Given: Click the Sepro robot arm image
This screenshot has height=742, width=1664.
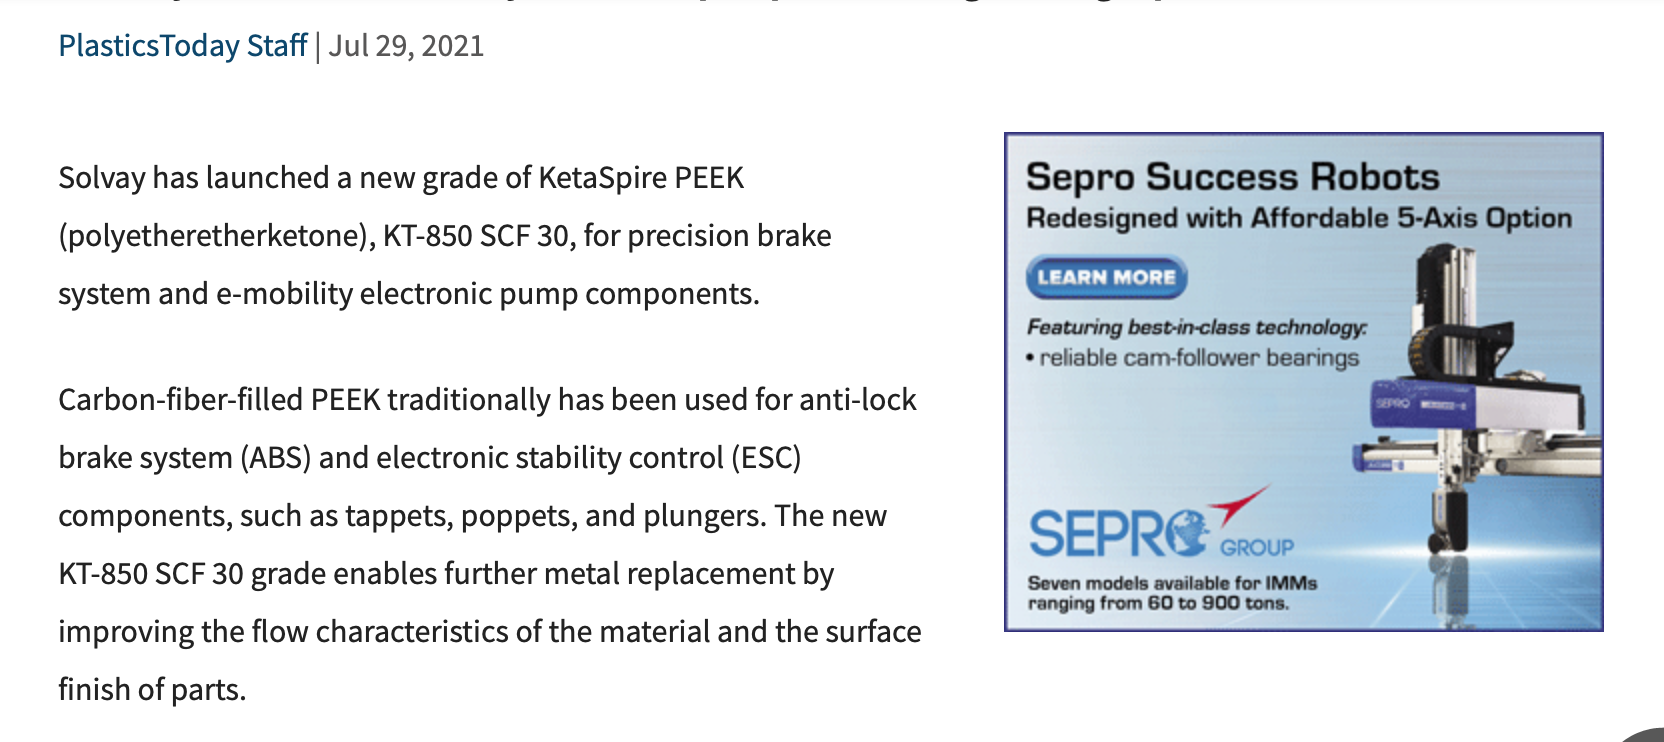Looking at the screenshot, I should coord(1470,400).
